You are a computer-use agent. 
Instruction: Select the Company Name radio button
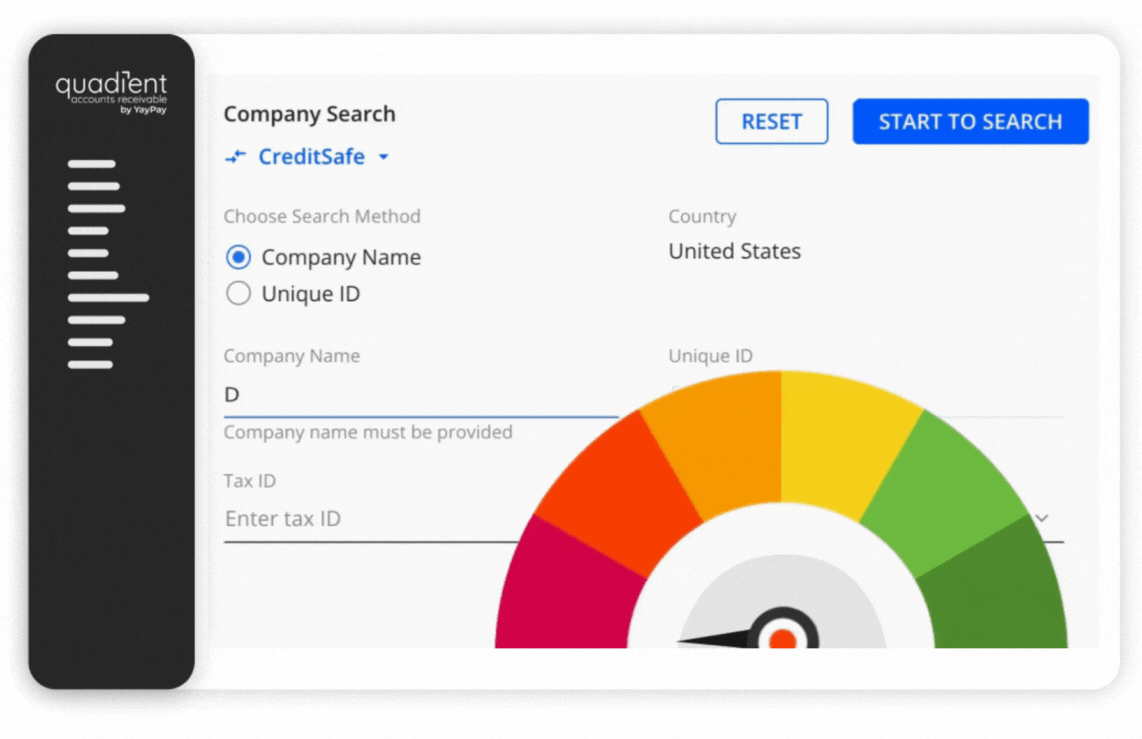238,257
